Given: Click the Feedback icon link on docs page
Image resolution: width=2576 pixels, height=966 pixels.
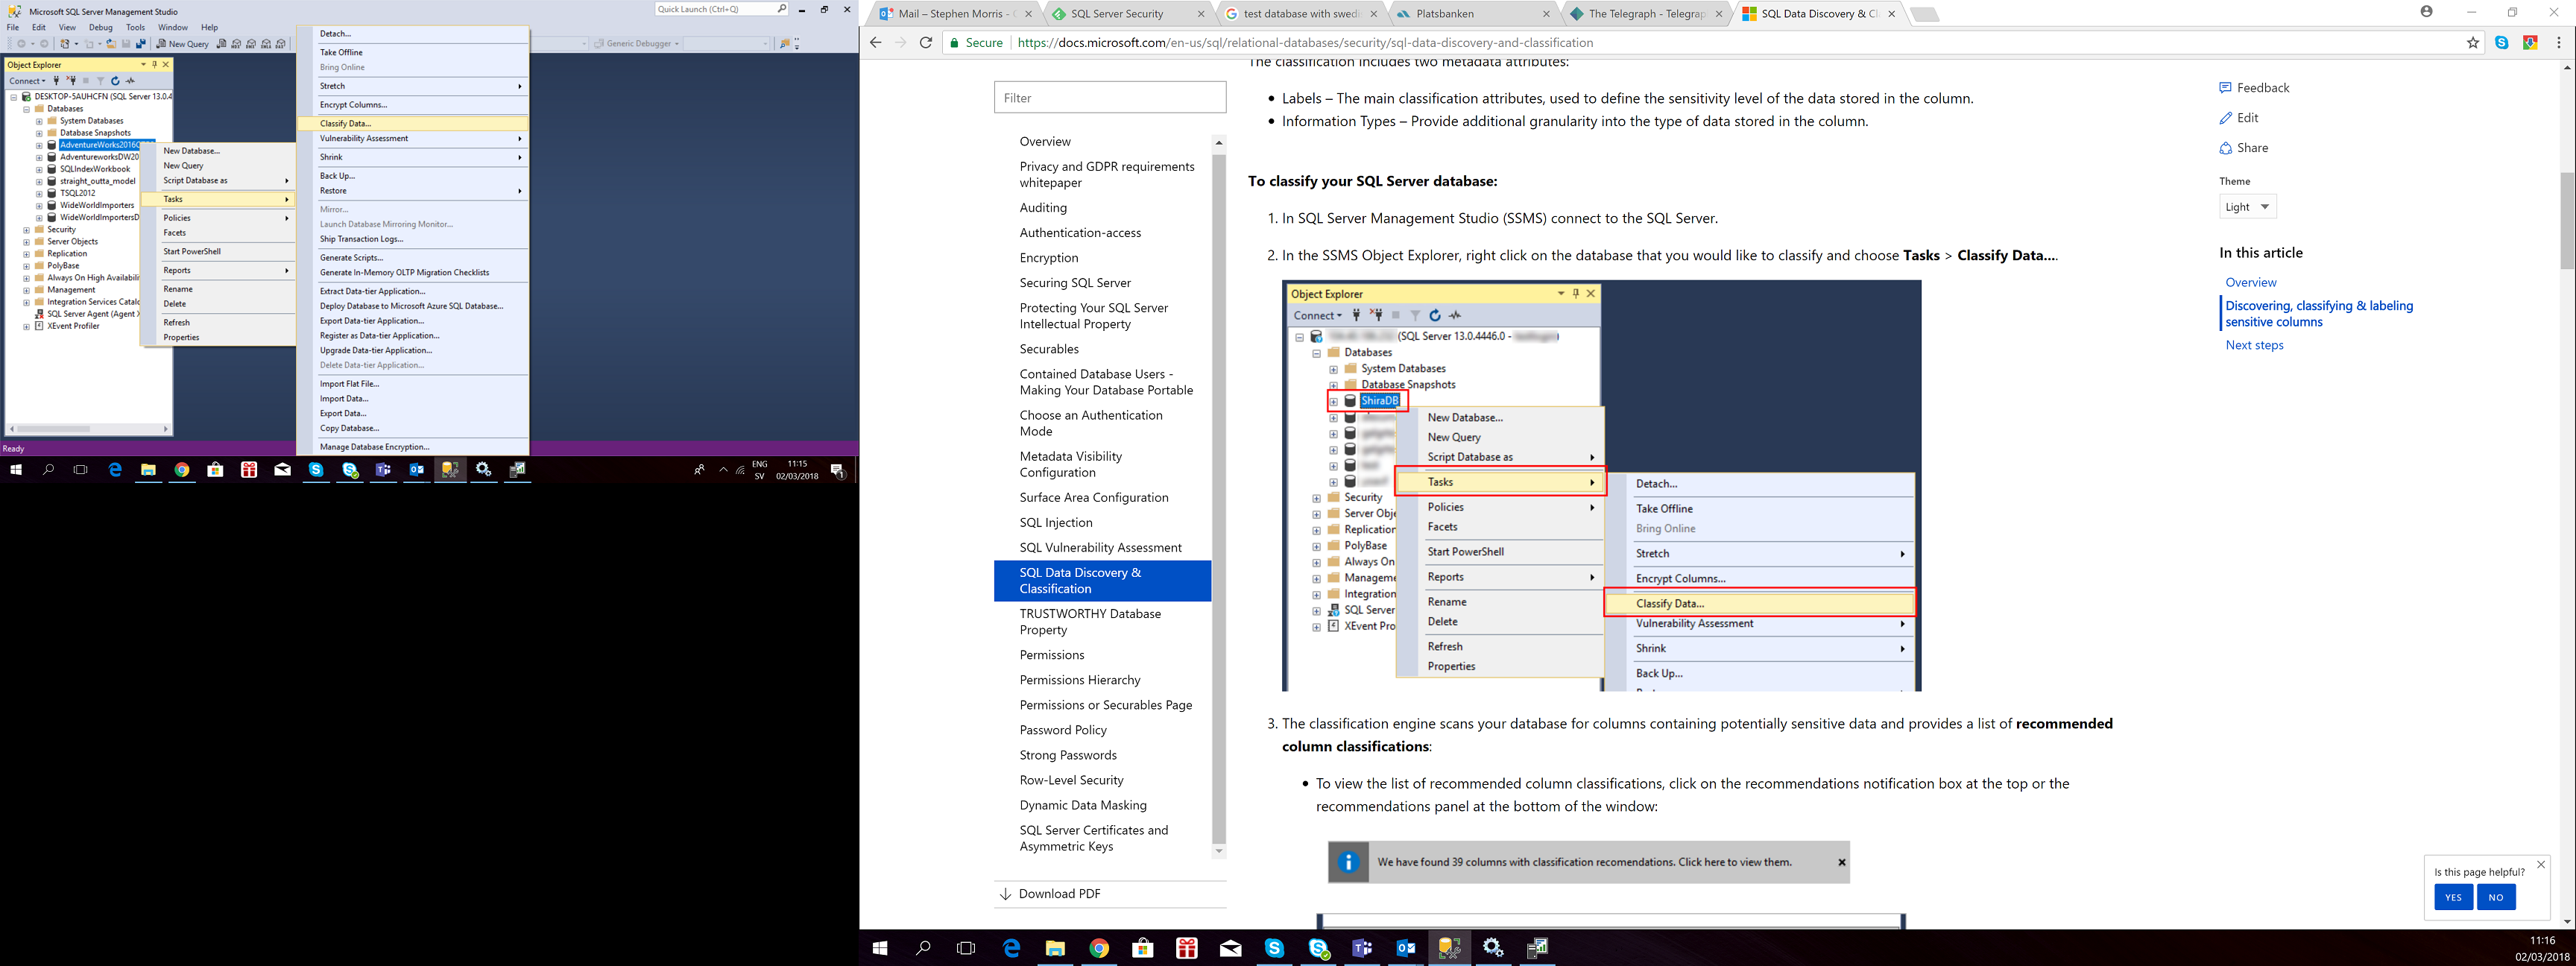Looking at the screenshot, I should (2253, 88).
